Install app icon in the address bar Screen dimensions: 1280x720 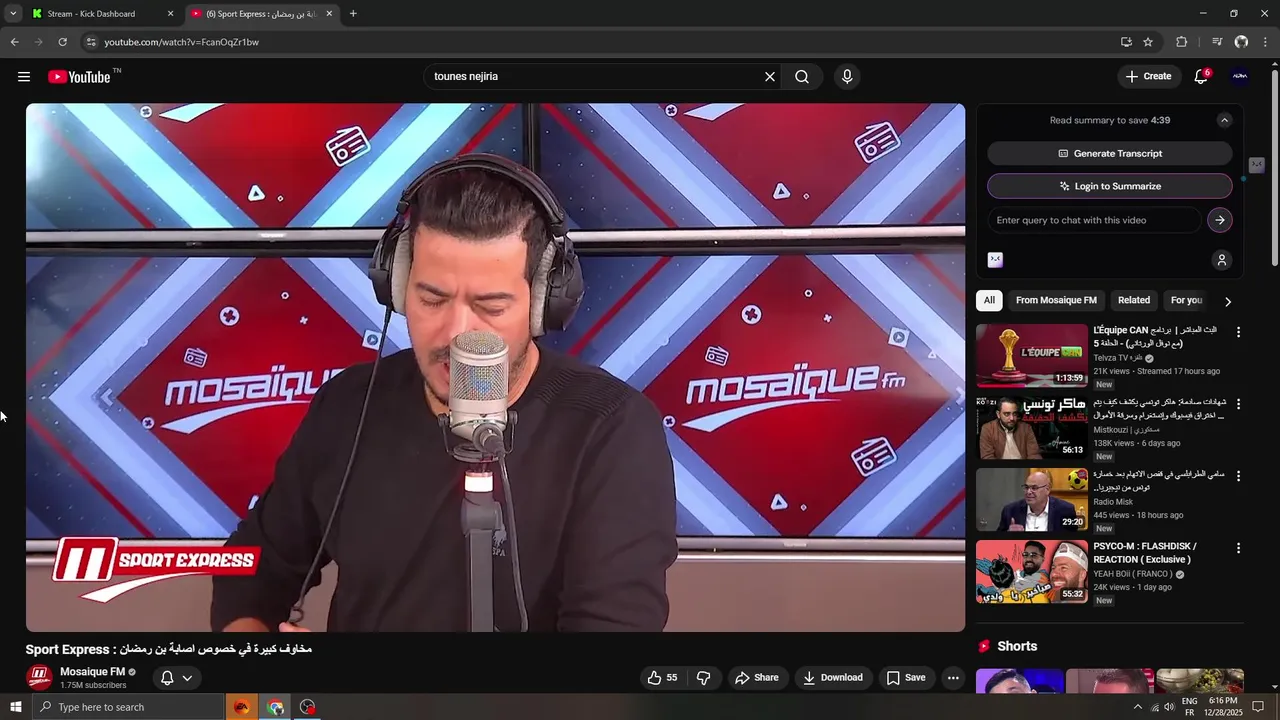pyautogui.click(x=1126, y=42)
